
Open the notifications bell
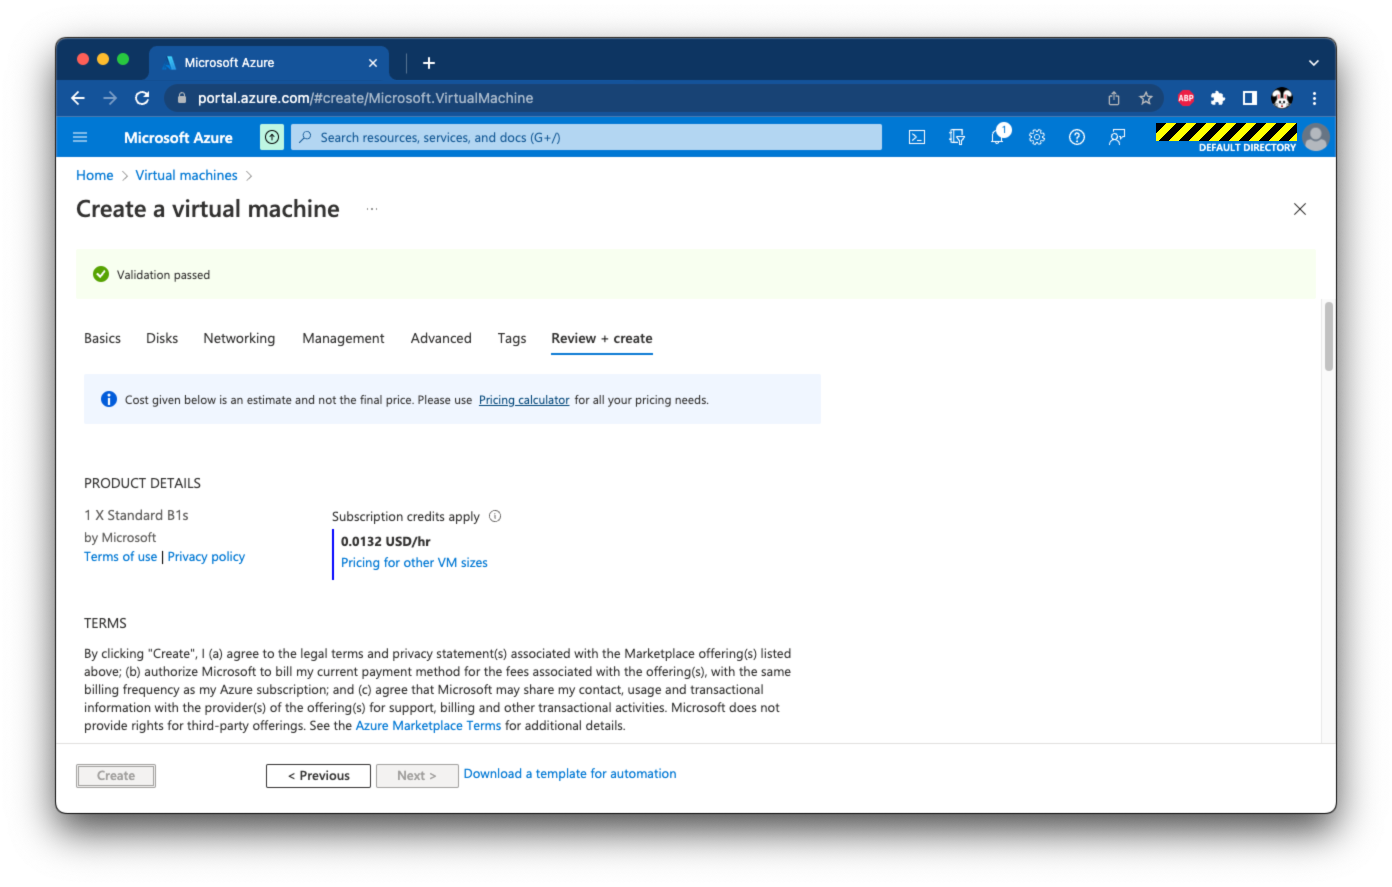[x=997, y=138]
